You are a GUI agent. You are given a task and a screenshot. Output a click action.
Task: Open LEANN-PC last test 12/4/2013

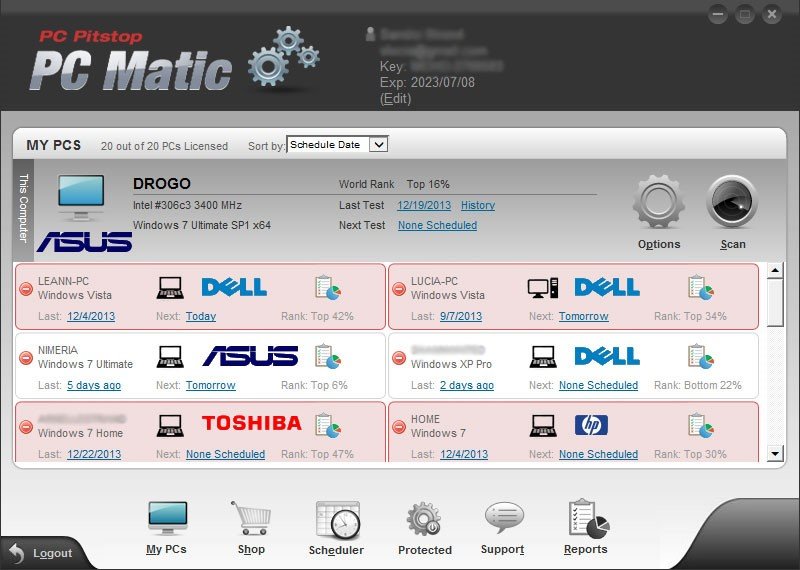91,316
